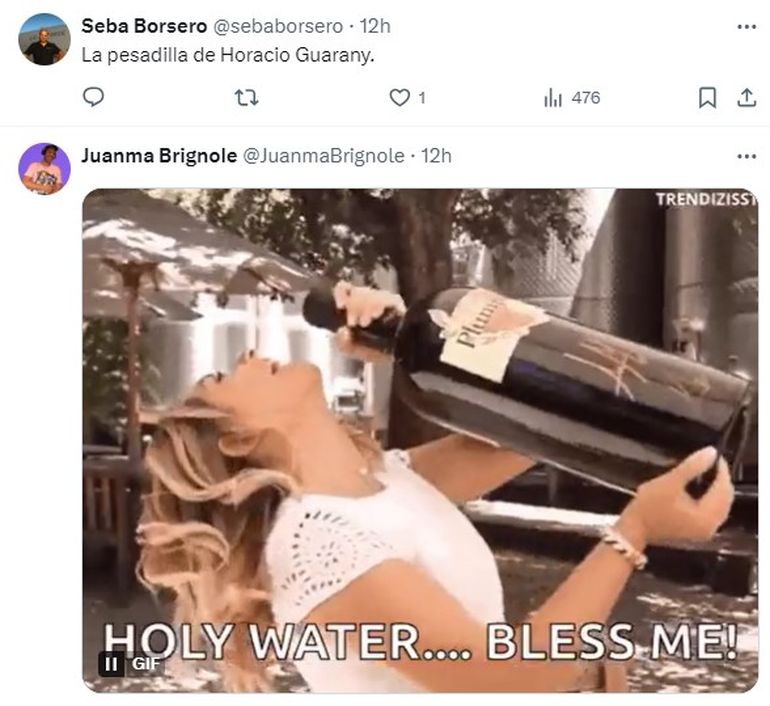Share Seba Borsero's tweet

coord(745,97)
